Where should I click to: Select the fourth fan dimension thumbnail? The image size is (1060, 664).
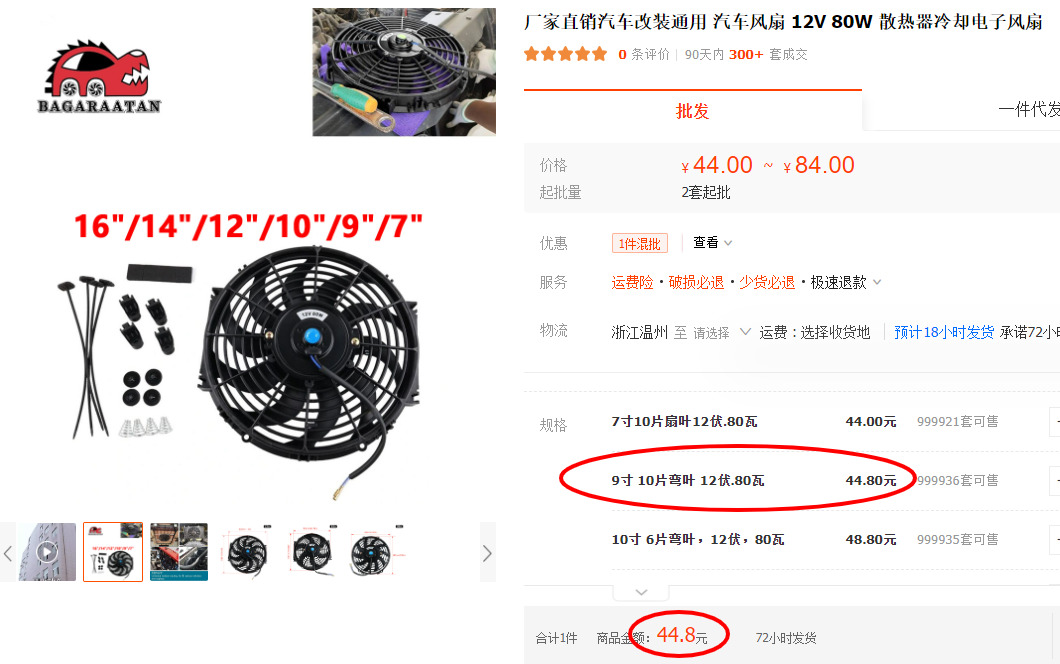point(245,552)
